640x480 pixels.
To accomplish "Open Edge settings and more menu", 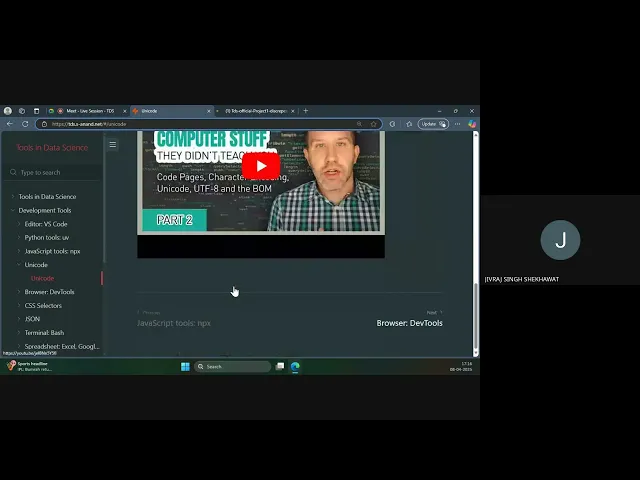I will click(458, 124).
